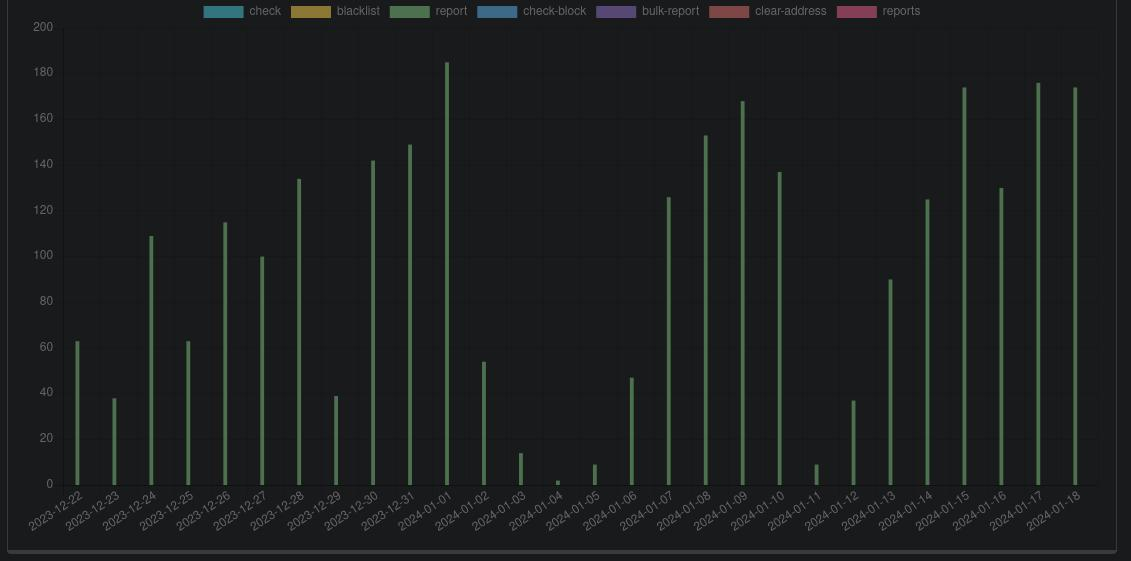The width and height of the screenshot is (1131, 561).
Task: Select the tallest bar for 2024-01-01
Action: (x=447, y=273)
